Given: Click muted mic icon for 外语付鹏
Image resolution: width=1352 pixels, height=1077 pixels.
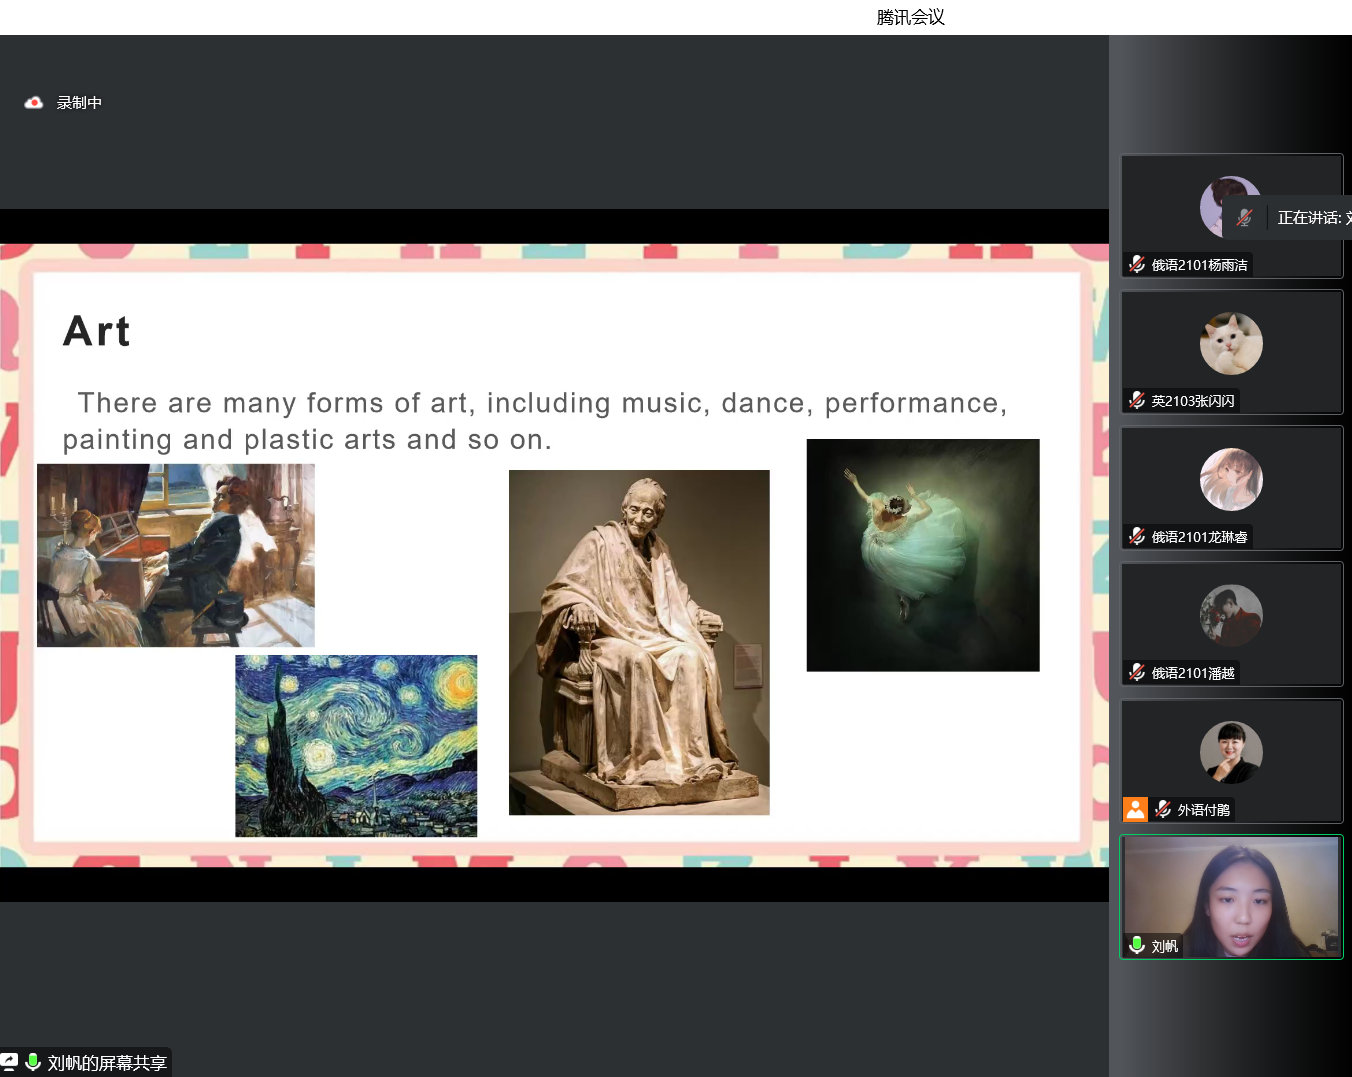Looking at the screenshot, I should 1163,809.
